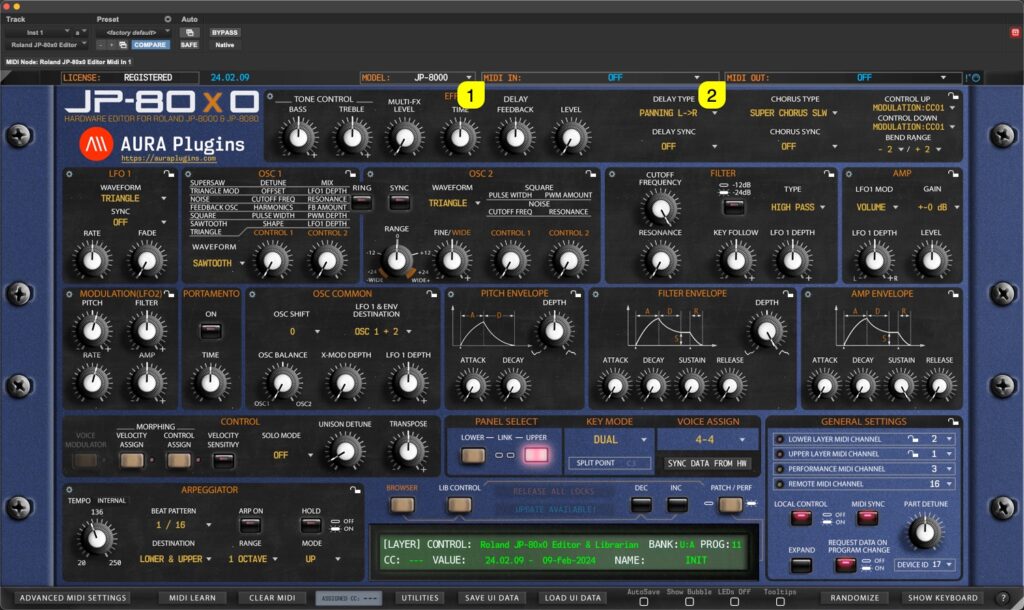The height and width of the screenshot is (610, 1024).
Task: Check the Show Bubble checkbox
Action: pos(689,602)
